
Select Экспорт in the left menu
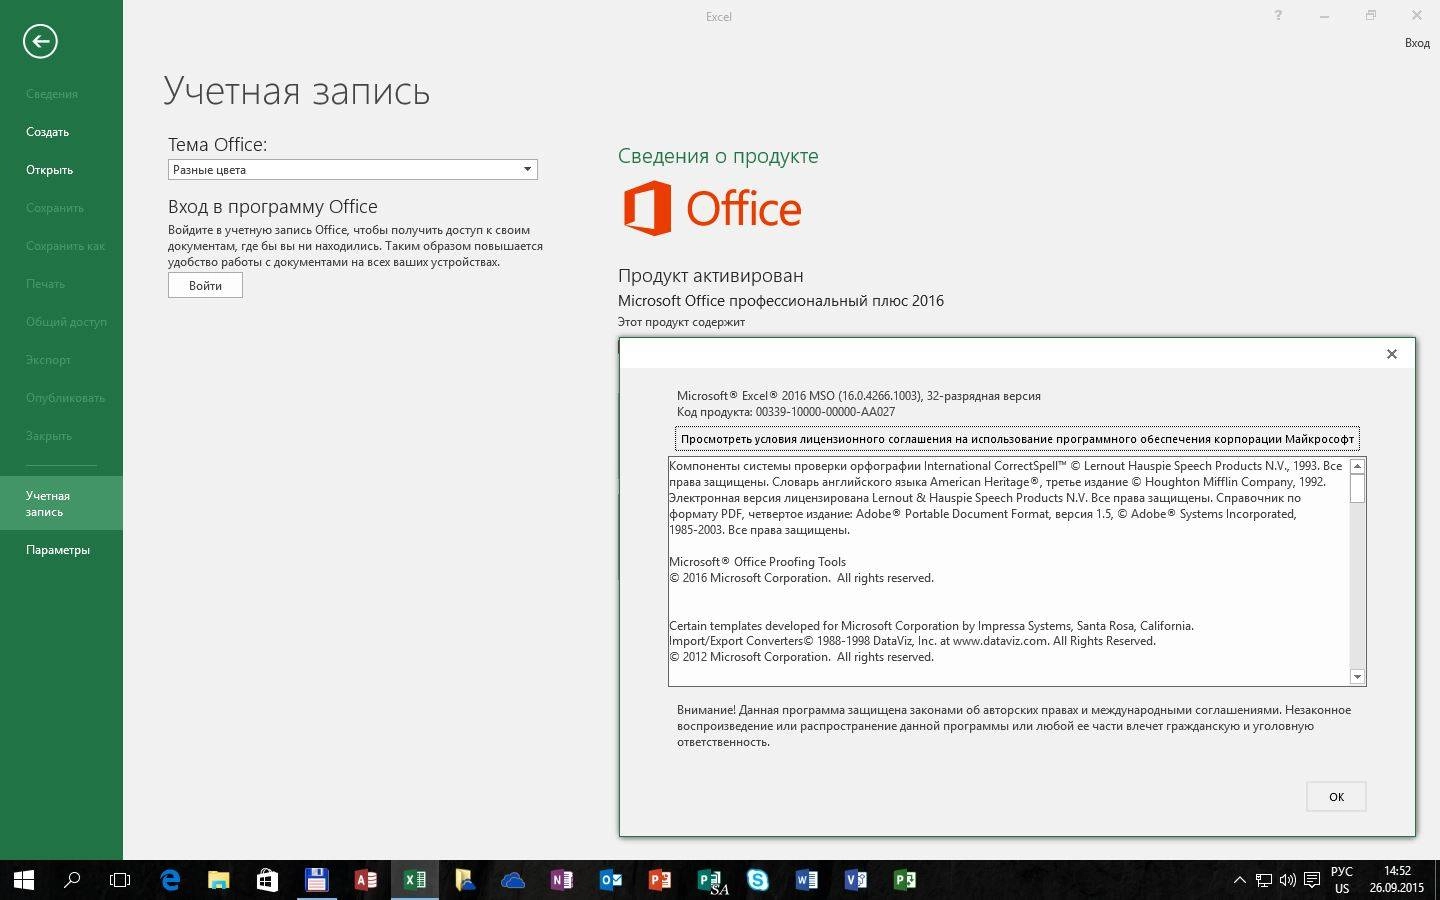click(x=48, y=360)
